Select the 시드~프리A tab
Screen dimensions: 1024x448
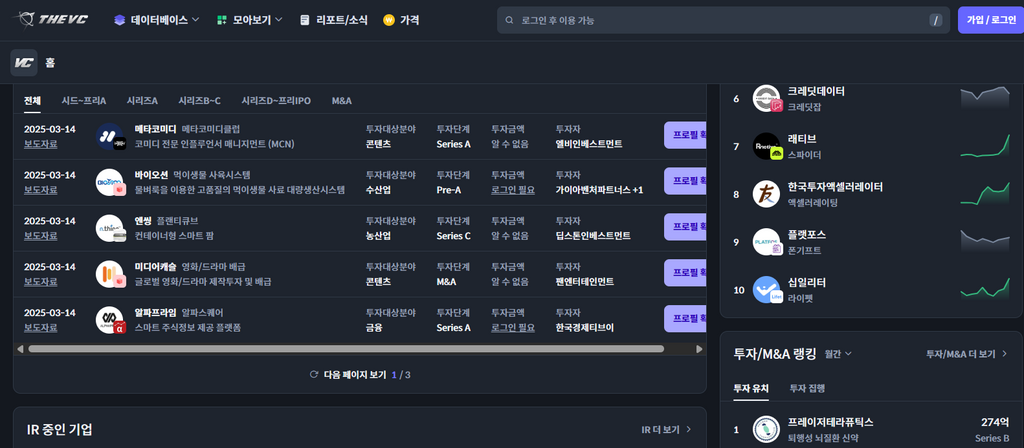coord(84,101)
